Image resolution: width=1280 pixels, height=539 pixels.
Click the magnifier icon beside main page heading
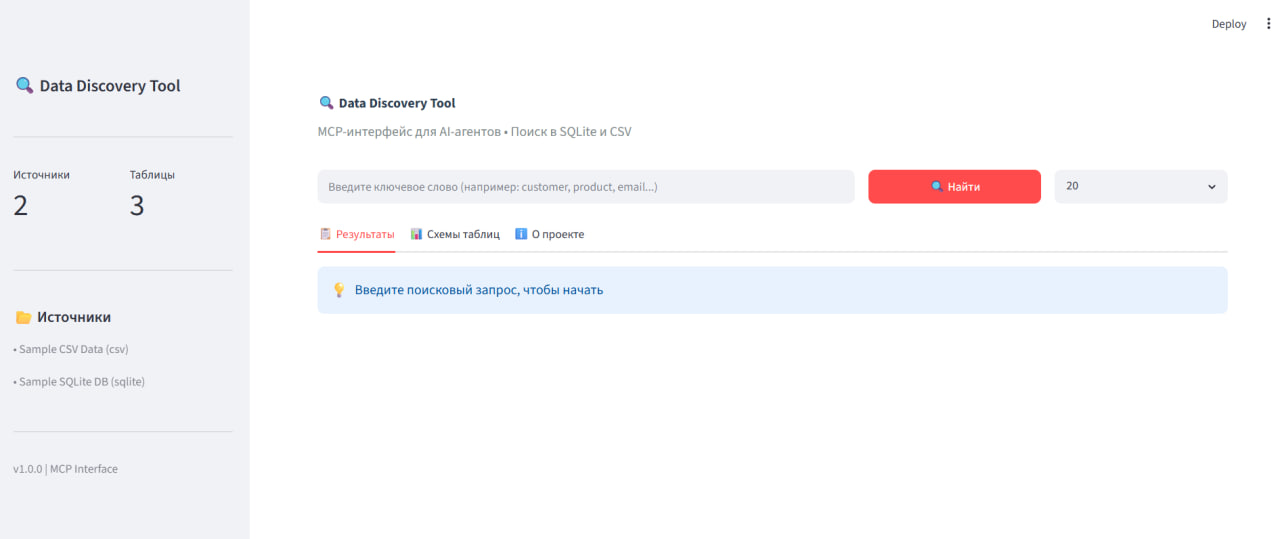click(326, 103)
